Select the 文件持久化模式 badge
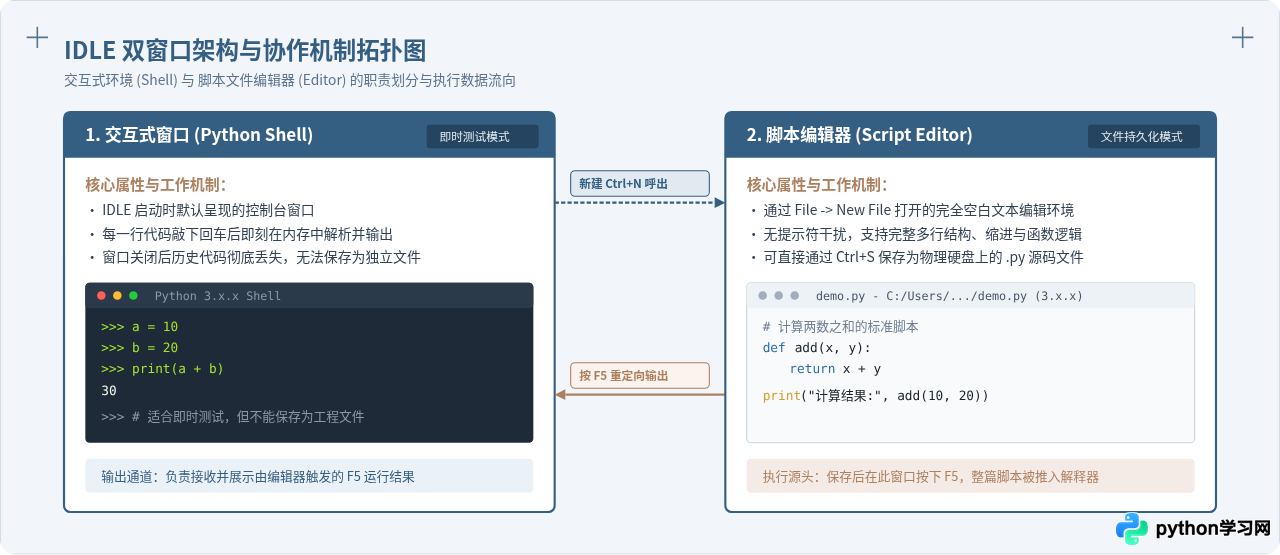1280x555 pixels. coord(1143,137)
